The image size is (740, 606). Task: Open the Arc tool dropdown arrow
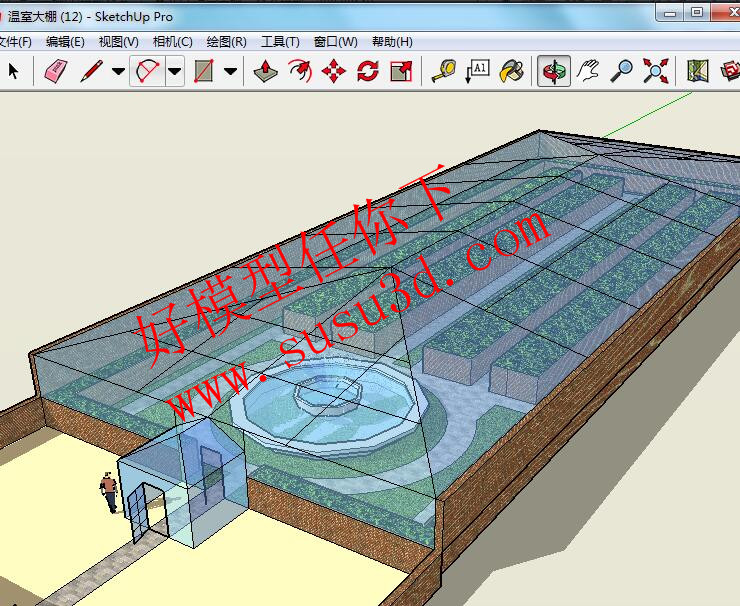175,71
